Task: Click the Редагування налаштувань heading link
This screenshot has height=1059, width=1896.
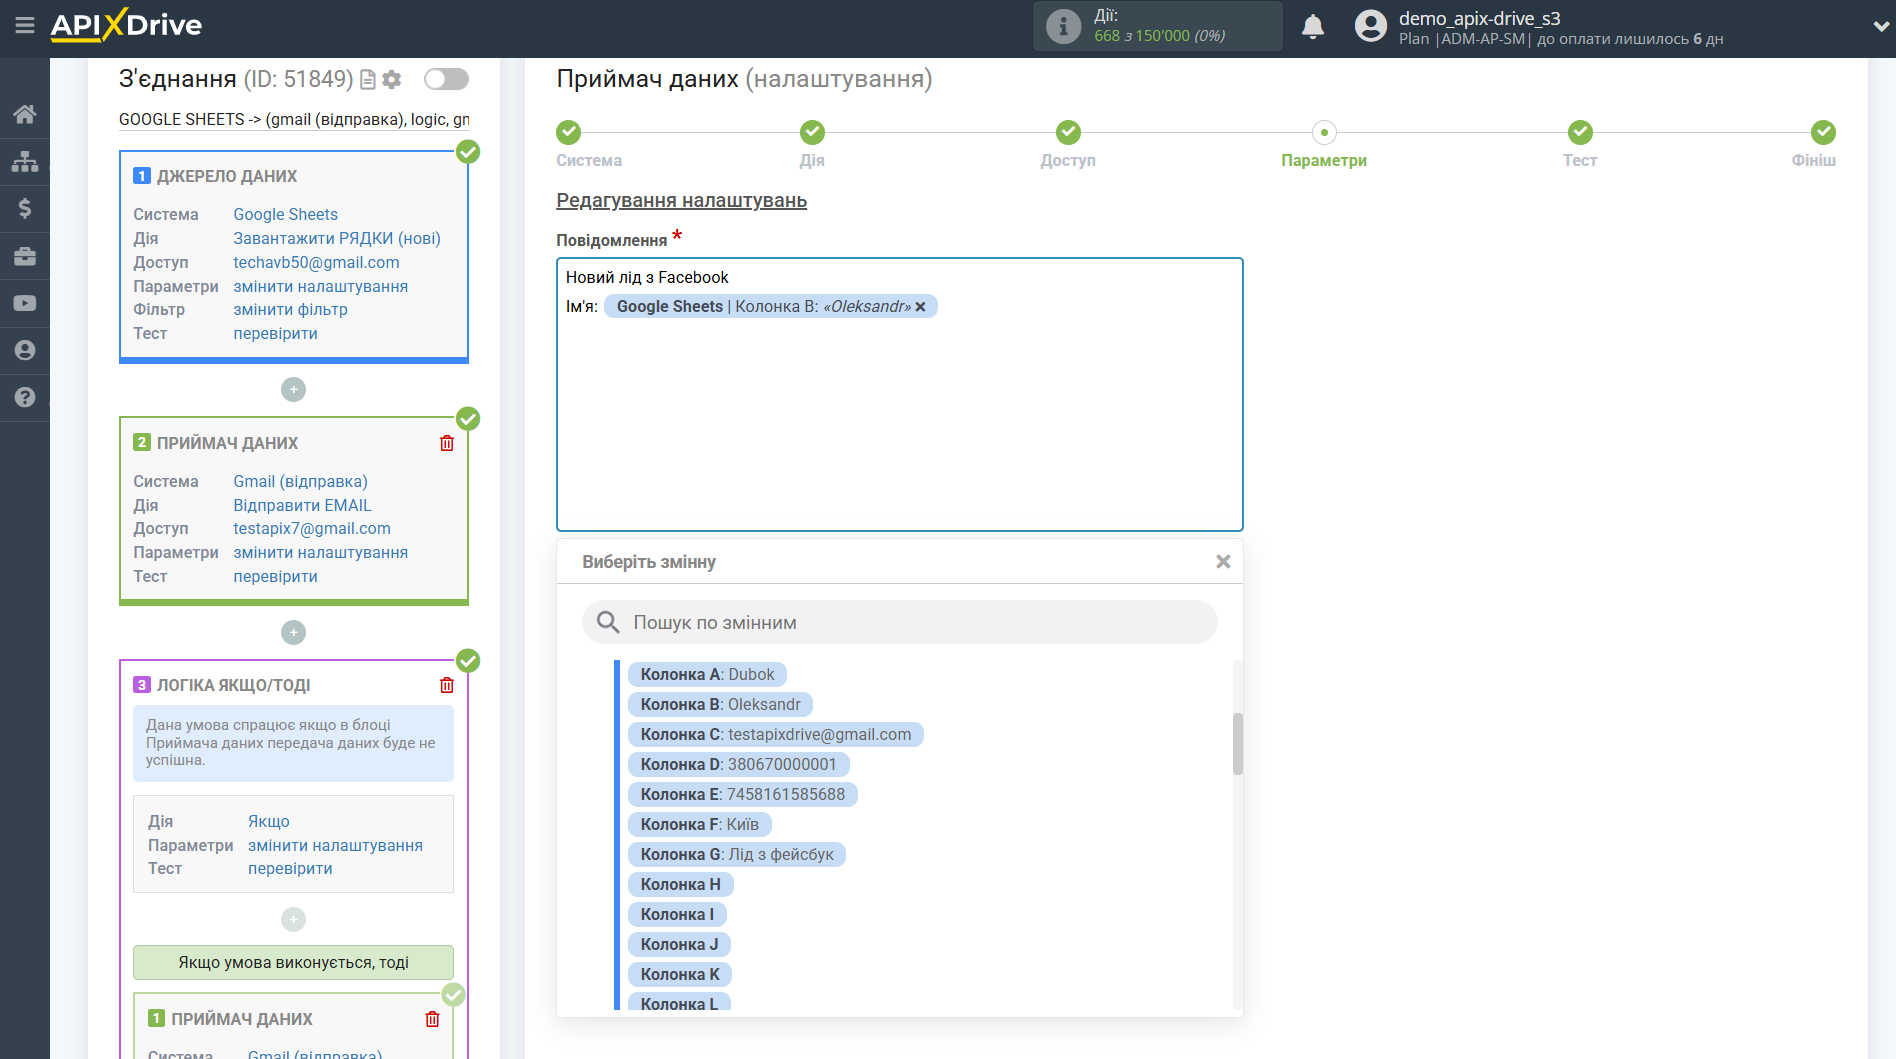Action: pos(681,200)
